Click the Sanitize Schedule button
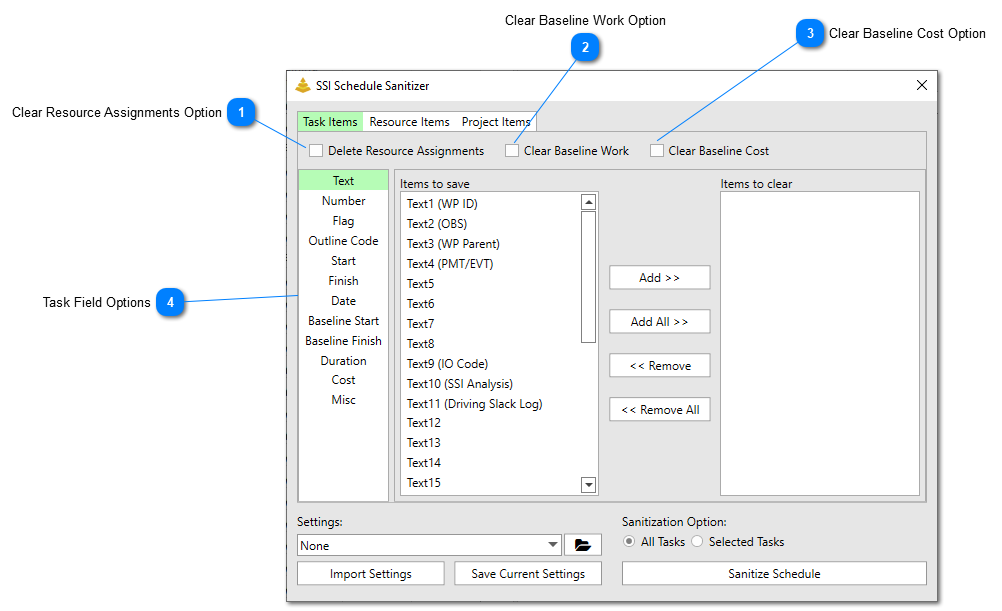This screenshot has width=1002, height=611. [774, 573]
